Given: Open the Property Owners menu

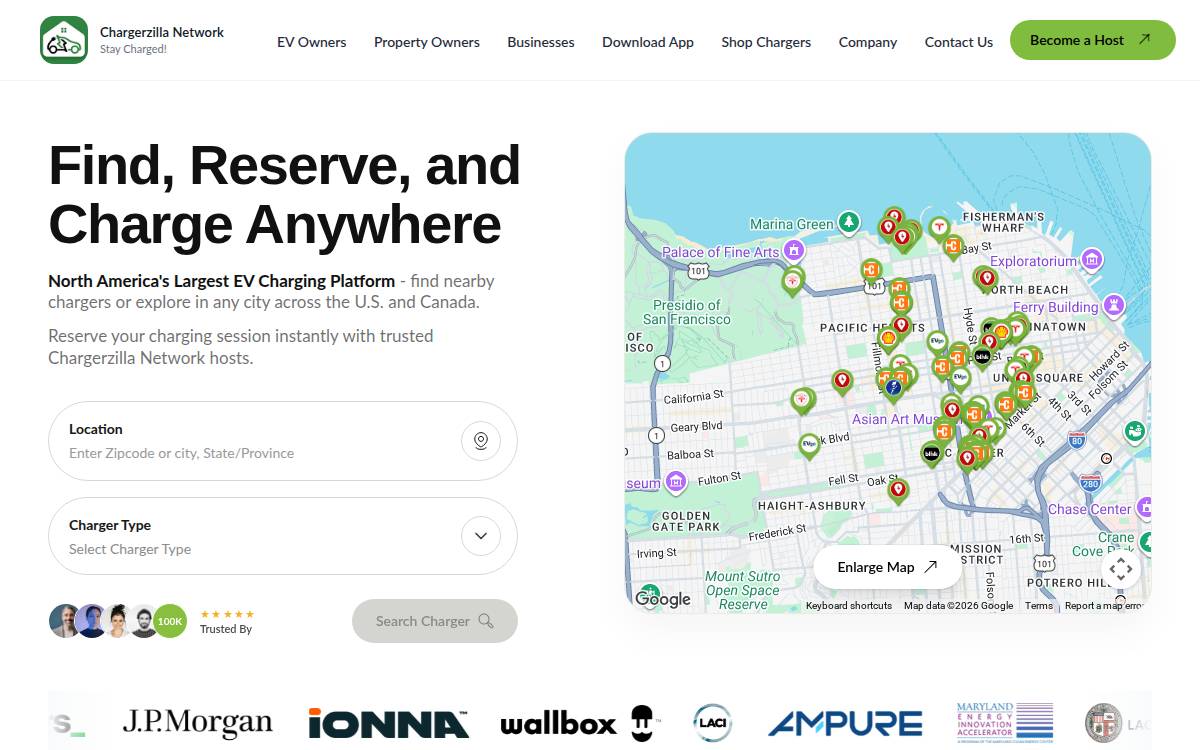Looking at the screenshot, I should tap(427, 42).
